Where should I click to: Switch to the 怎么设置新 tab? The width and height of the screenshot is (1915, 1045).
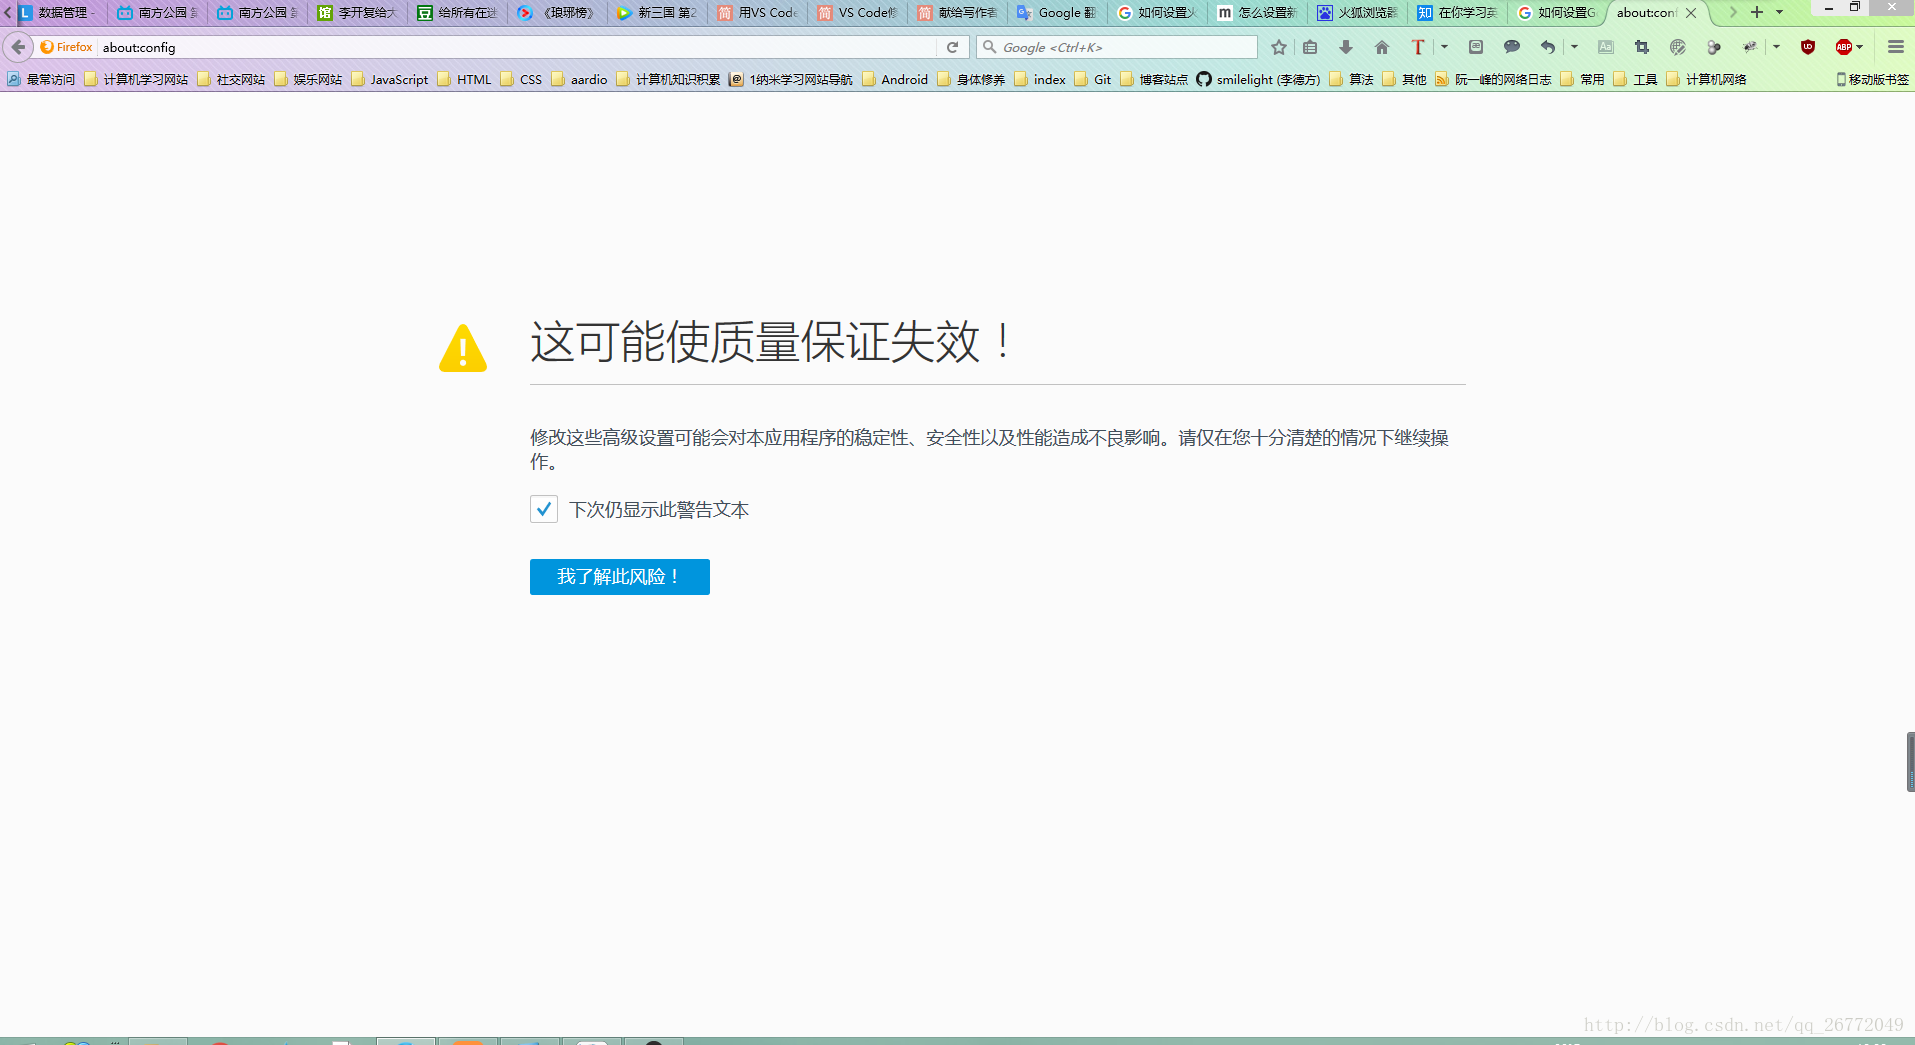click(x=1257, y=13)
